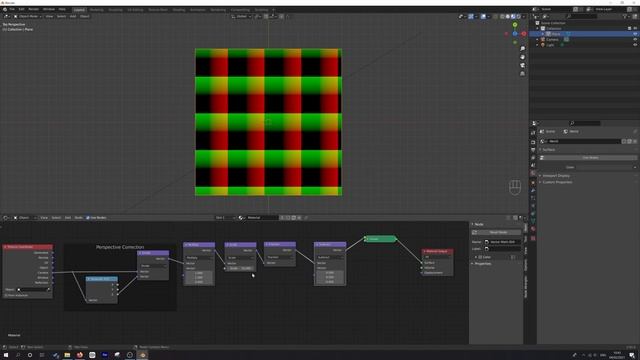Click the outliner search field
The image size is (640, 360).
pyautogui.click(x=581, y=16)
